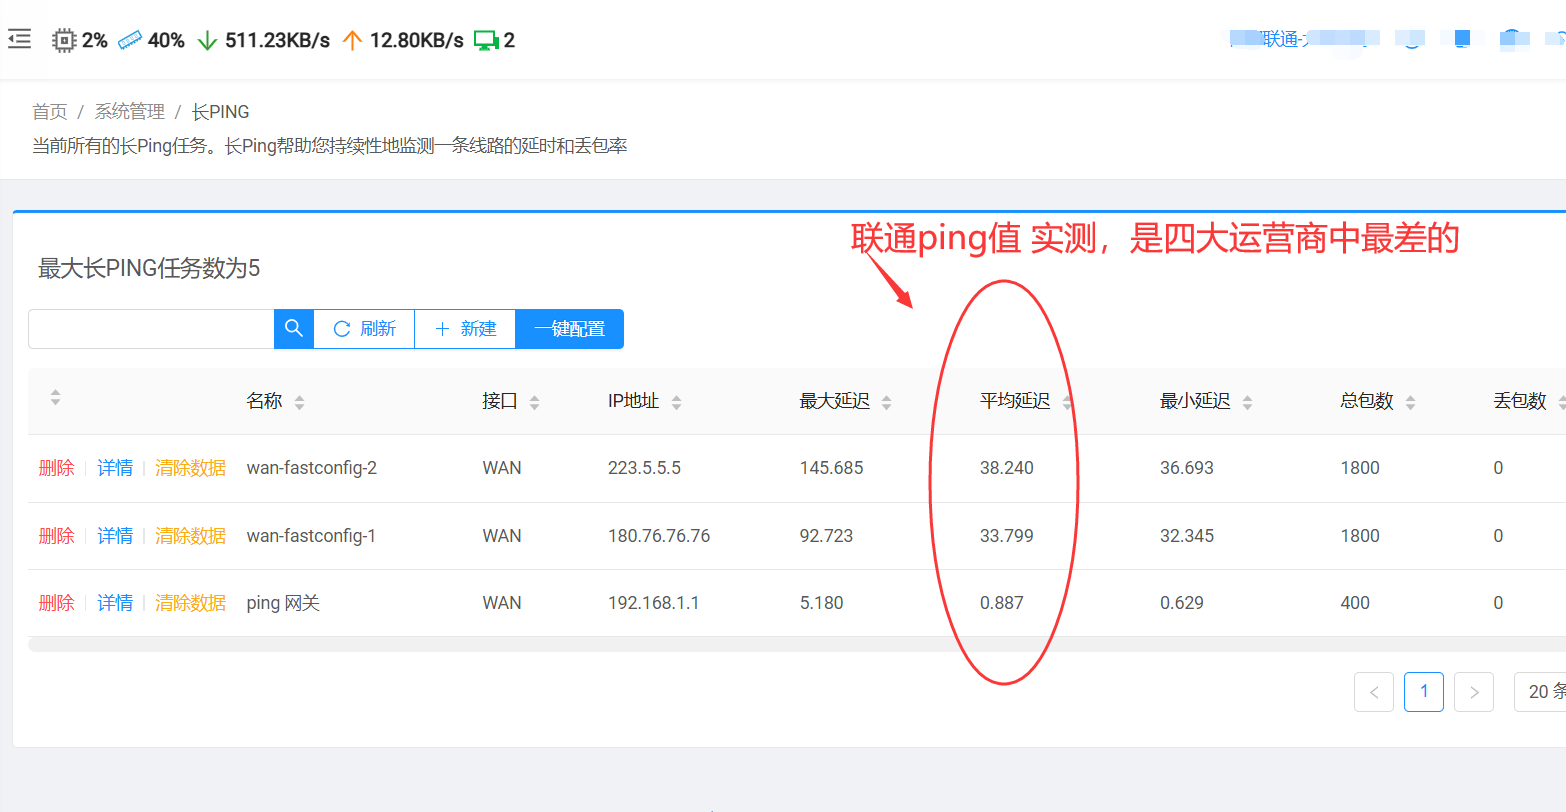Clear data for wan-fastconfig-1

click(x=190, y=536)
